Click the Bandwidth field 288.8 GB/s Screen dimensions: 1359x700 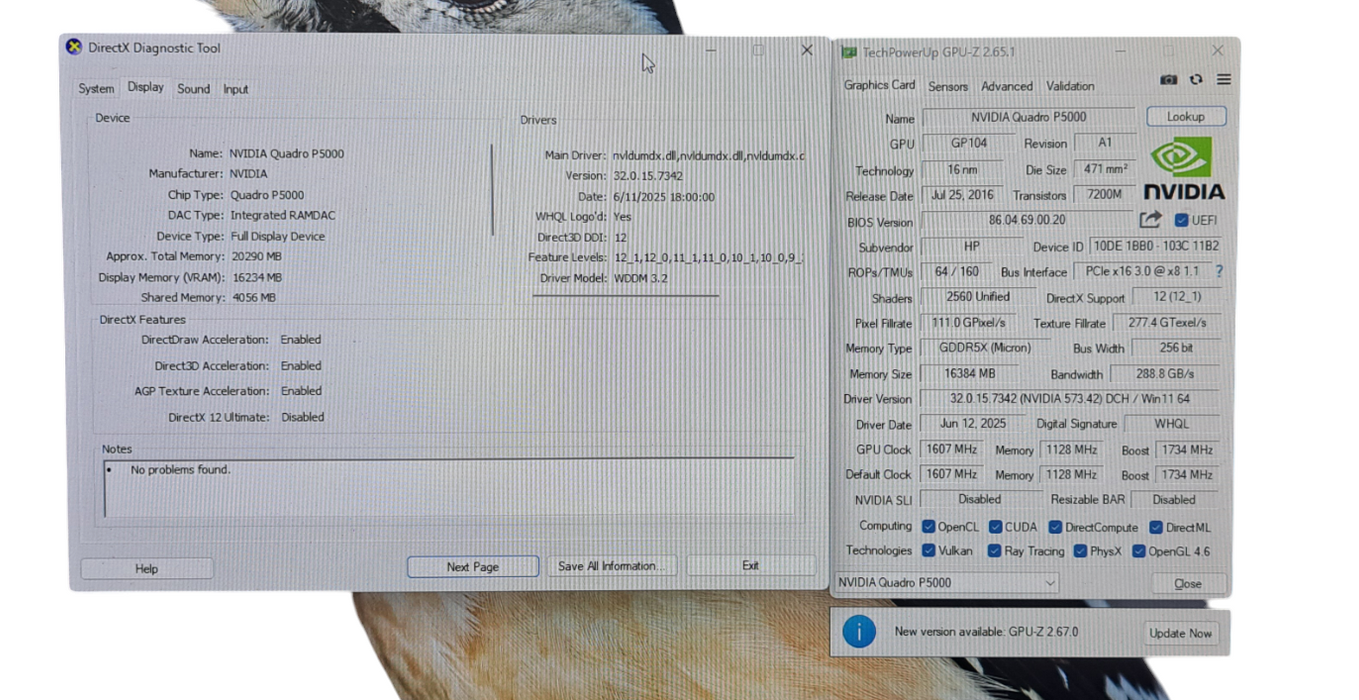pyautogui.click(x=1165, y=374)
